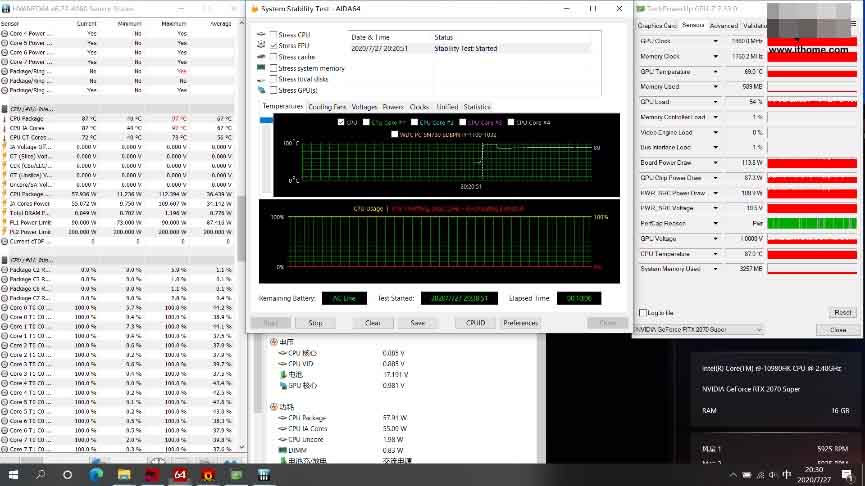Open GPU Load sensor dropdown

pos(716,102)
